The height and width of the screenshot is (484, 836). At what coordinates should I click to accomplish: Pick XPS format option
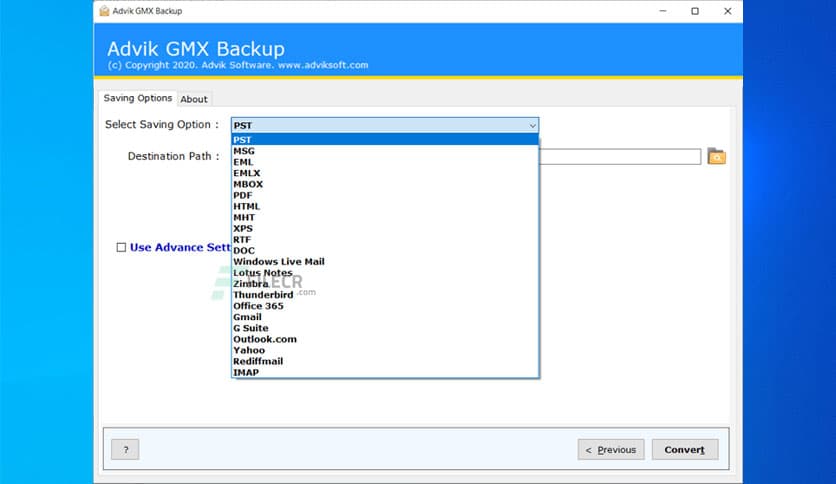(x=385, y=228)
